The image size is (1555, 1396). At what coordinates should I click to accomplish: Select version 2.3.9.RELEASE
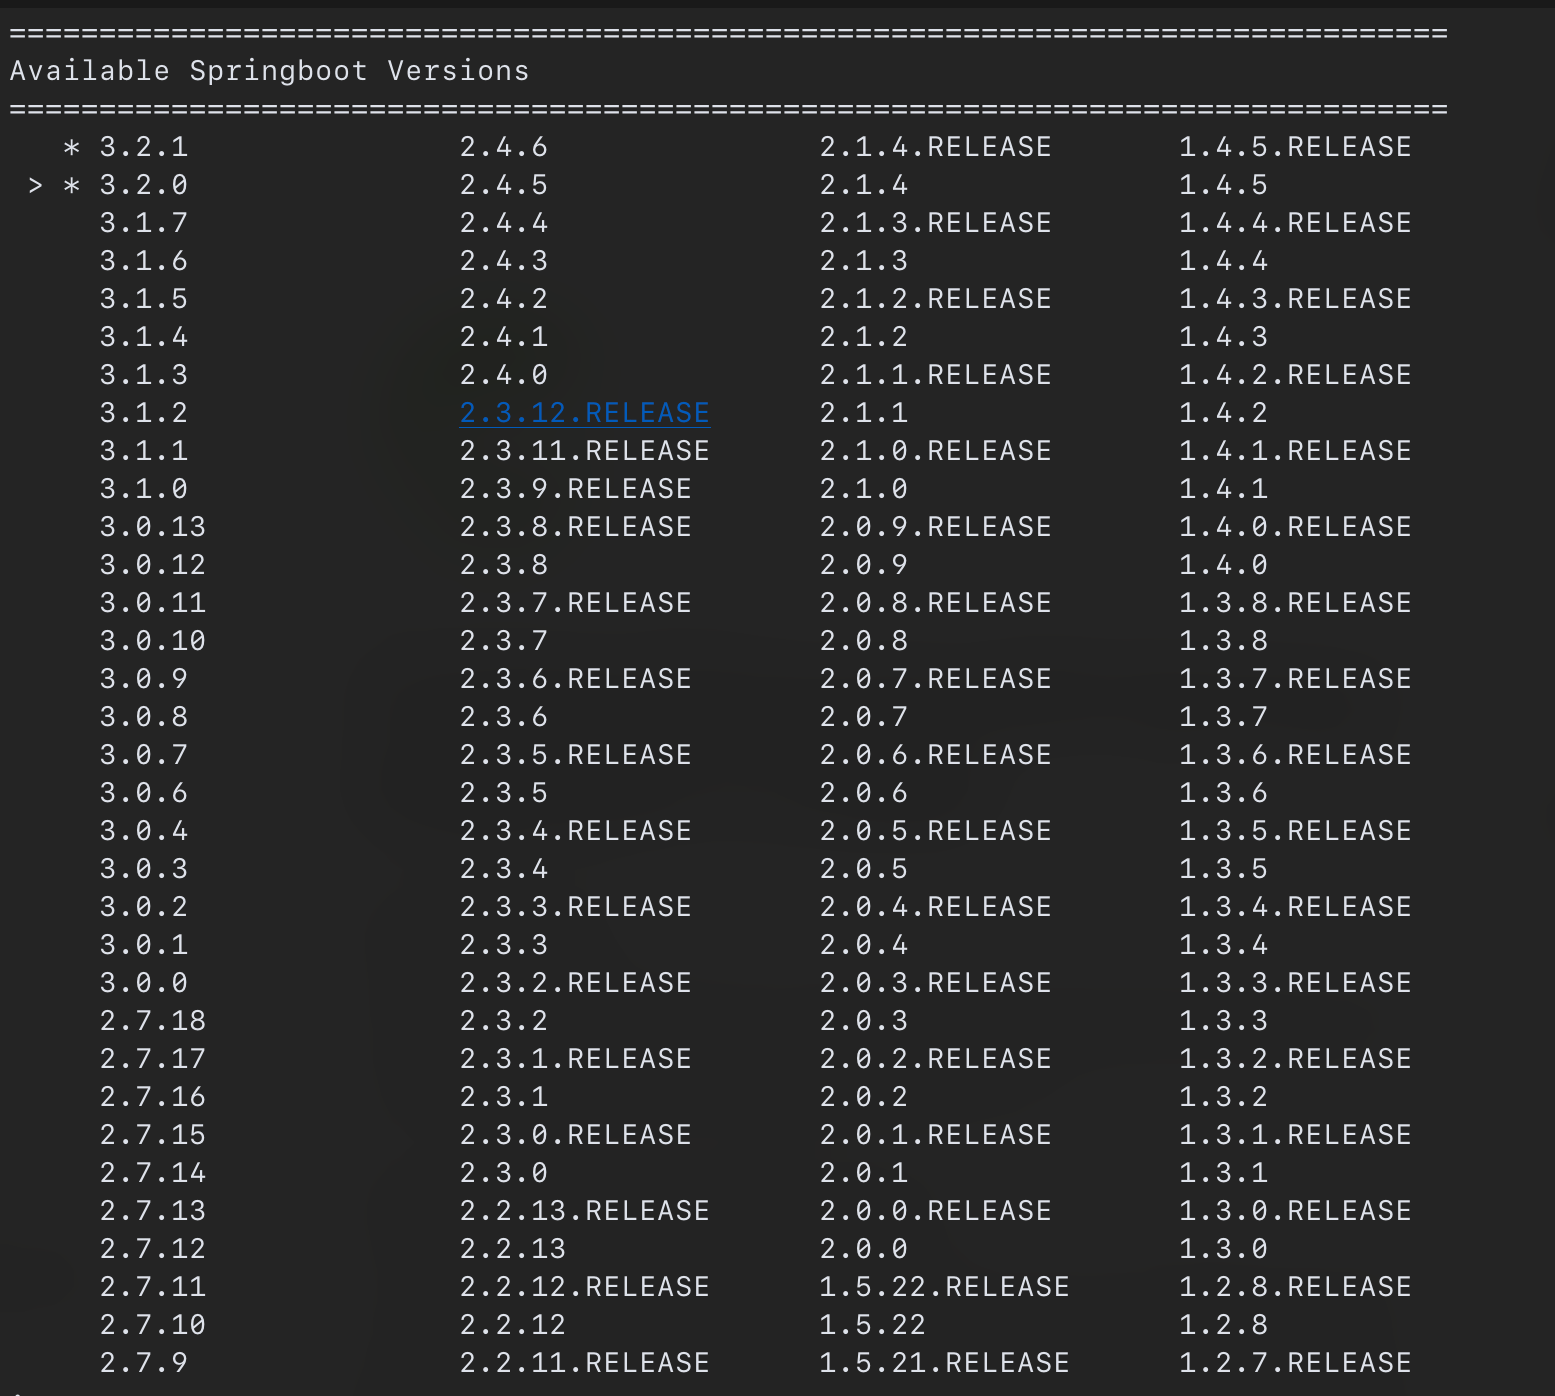[x=576, y=489]
